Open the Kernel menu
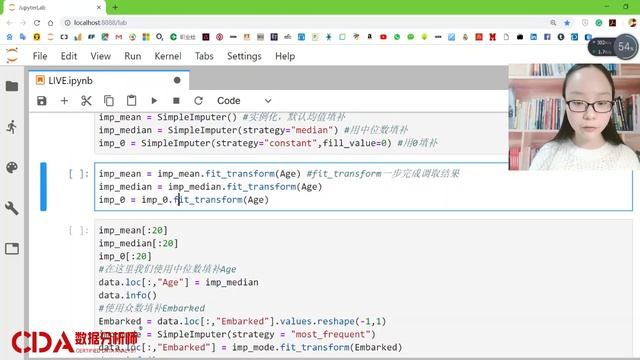This screenshot has width=640, height=360. (x=168, y=56)
